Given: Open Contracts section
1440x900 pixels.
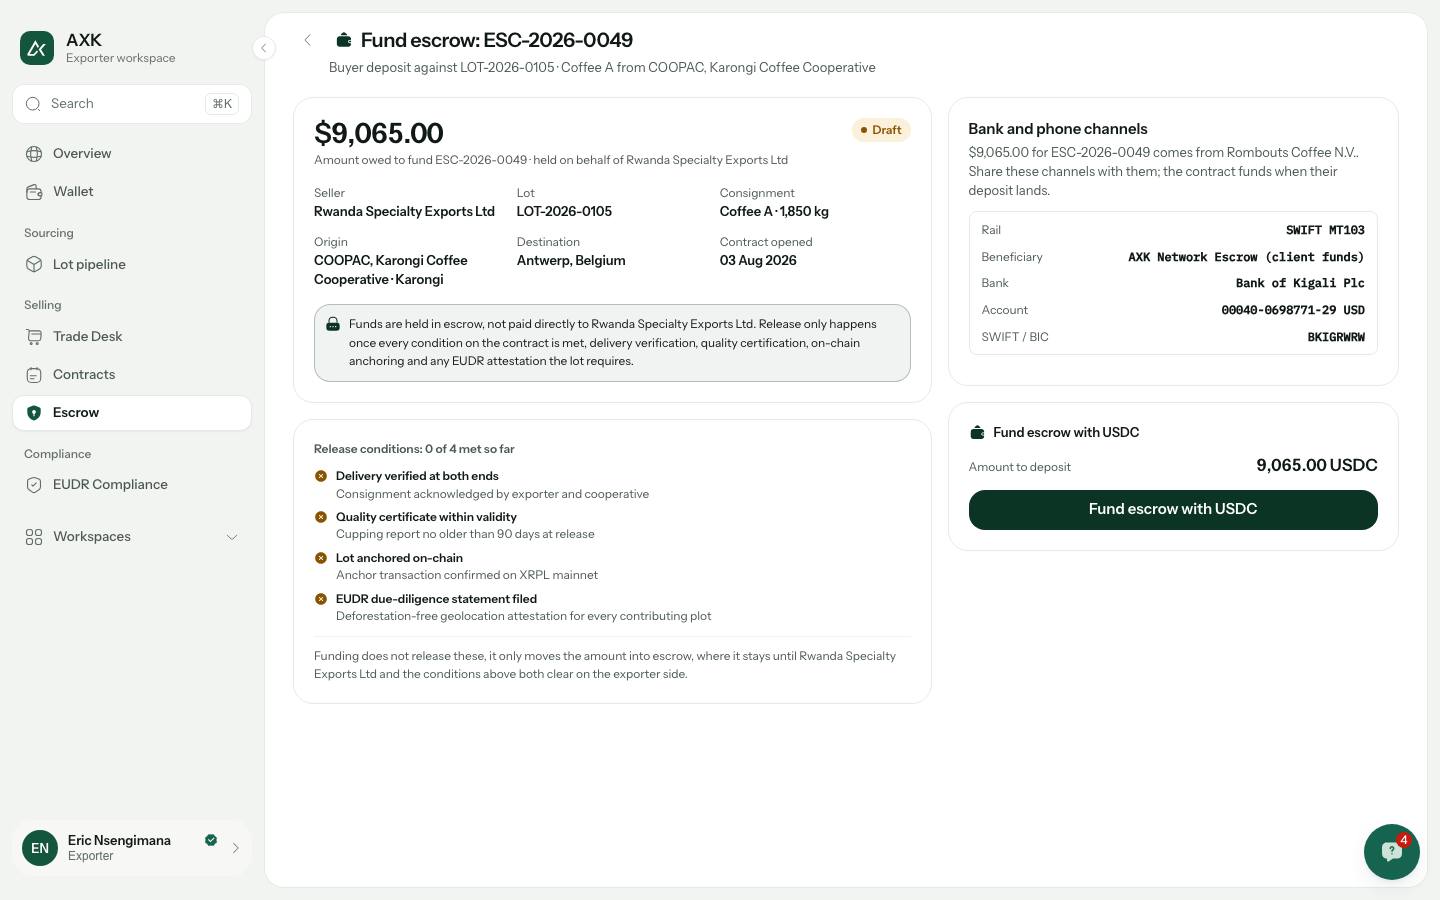Looking at the screenshot, I should coord(132,375).
